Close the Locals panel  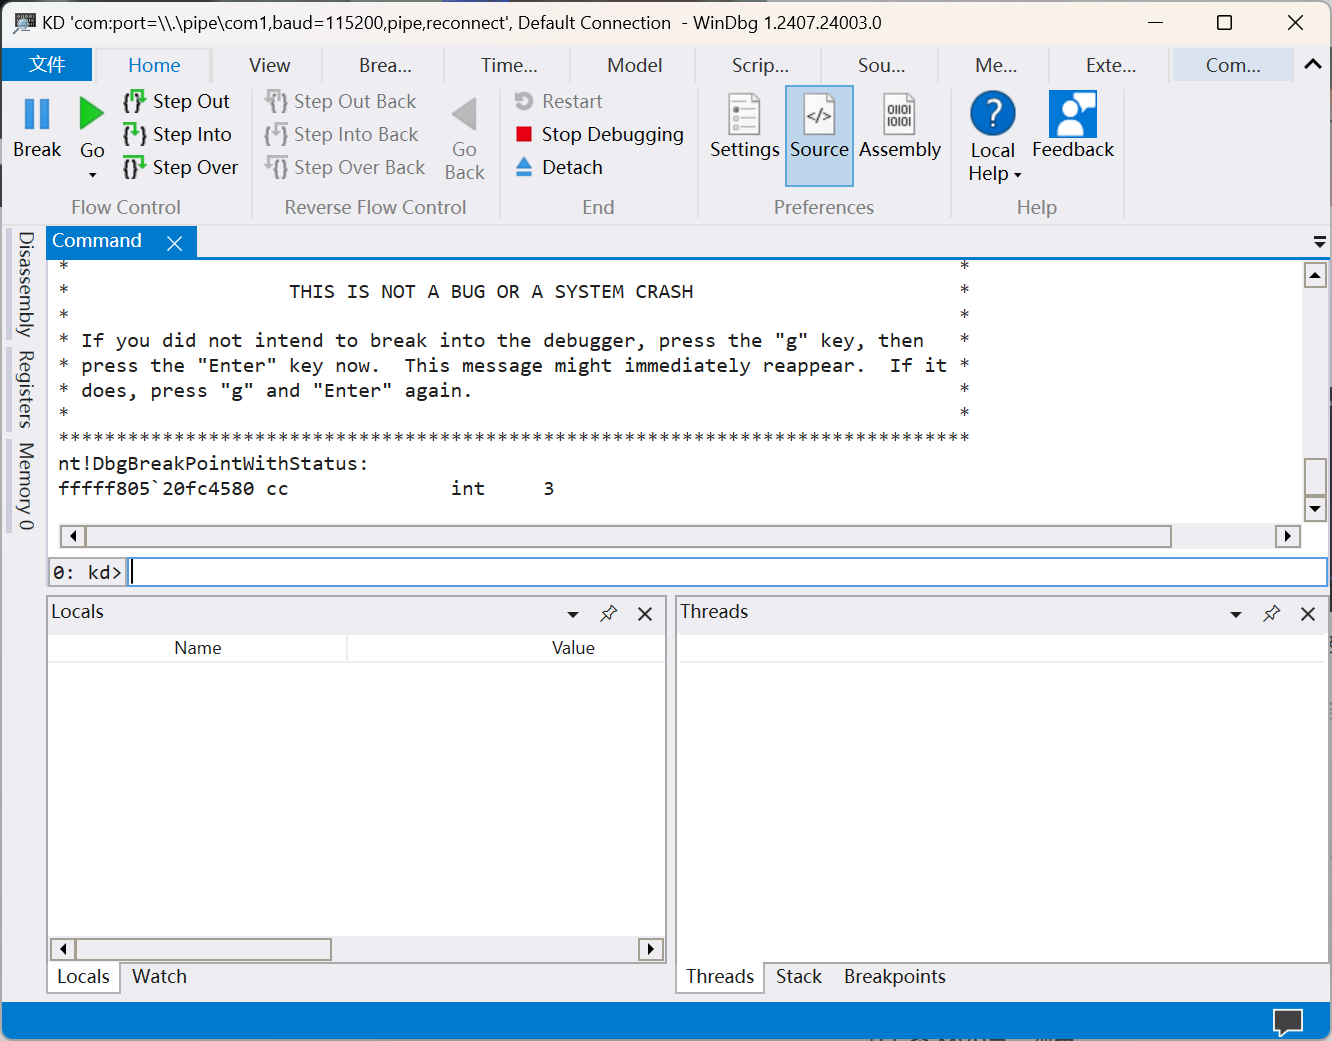645,614
